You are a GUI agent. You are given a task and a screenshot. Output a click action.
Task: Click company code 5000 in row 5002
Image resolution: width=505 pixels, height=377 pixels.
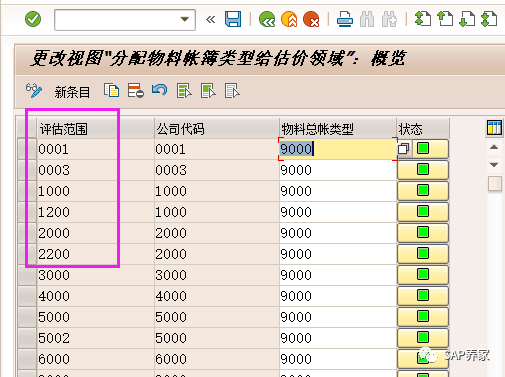pyautogui.click(x=217, y=338)
